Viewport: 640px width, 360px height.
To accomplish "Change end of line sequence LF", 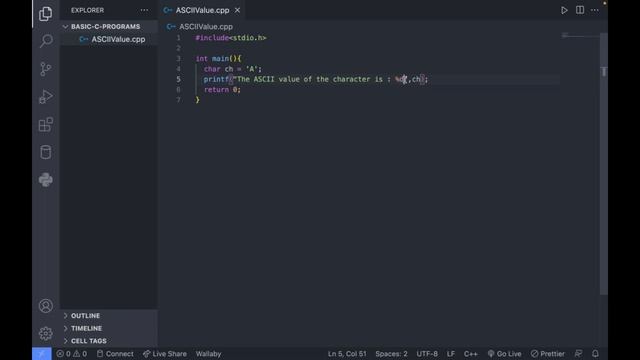I will pos(451,353).
